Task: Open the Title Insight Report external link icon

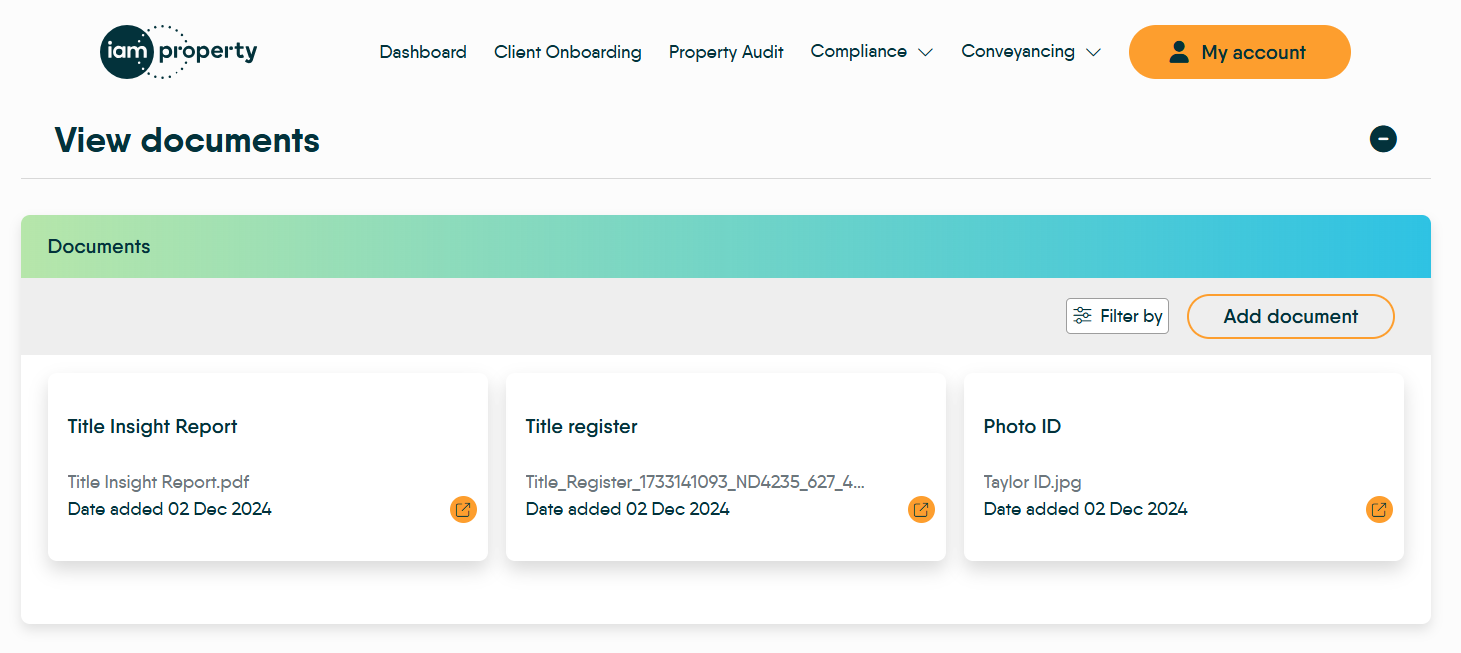Action: tap(463, 510)
